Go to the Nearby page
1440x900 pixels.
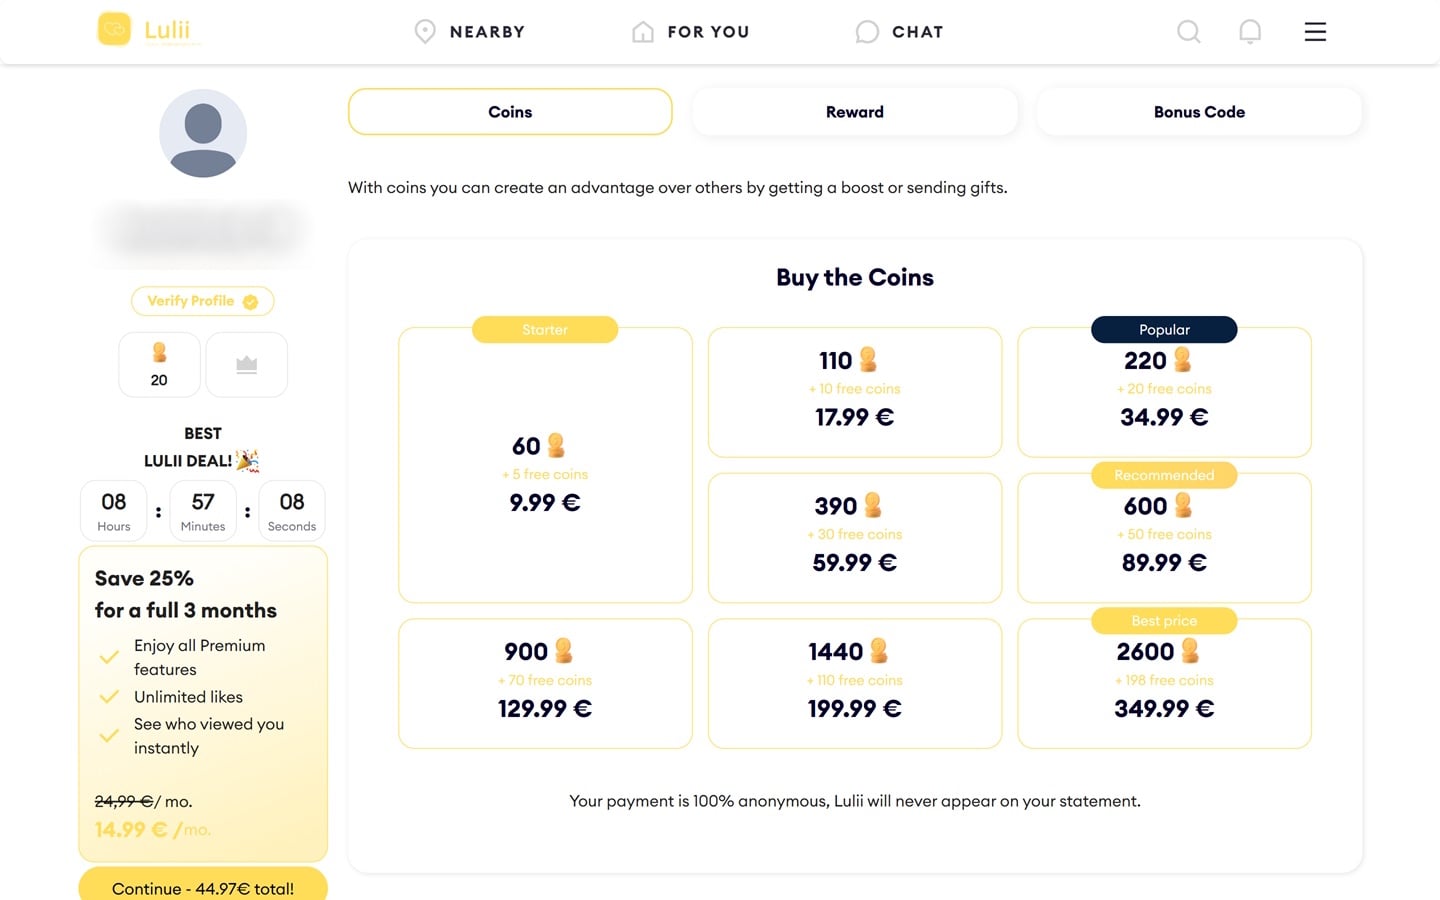coord(470,32)
